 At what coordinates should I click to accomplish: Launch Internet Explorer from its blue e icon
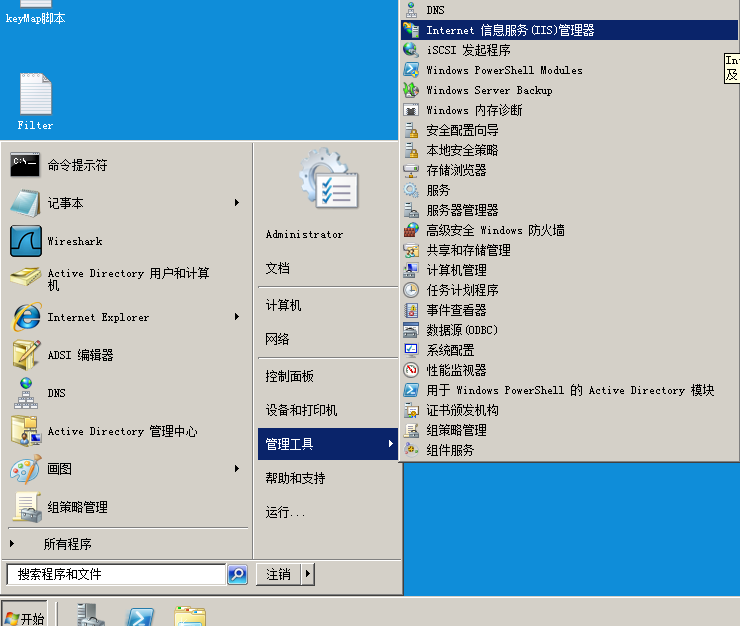click(26, 317)
